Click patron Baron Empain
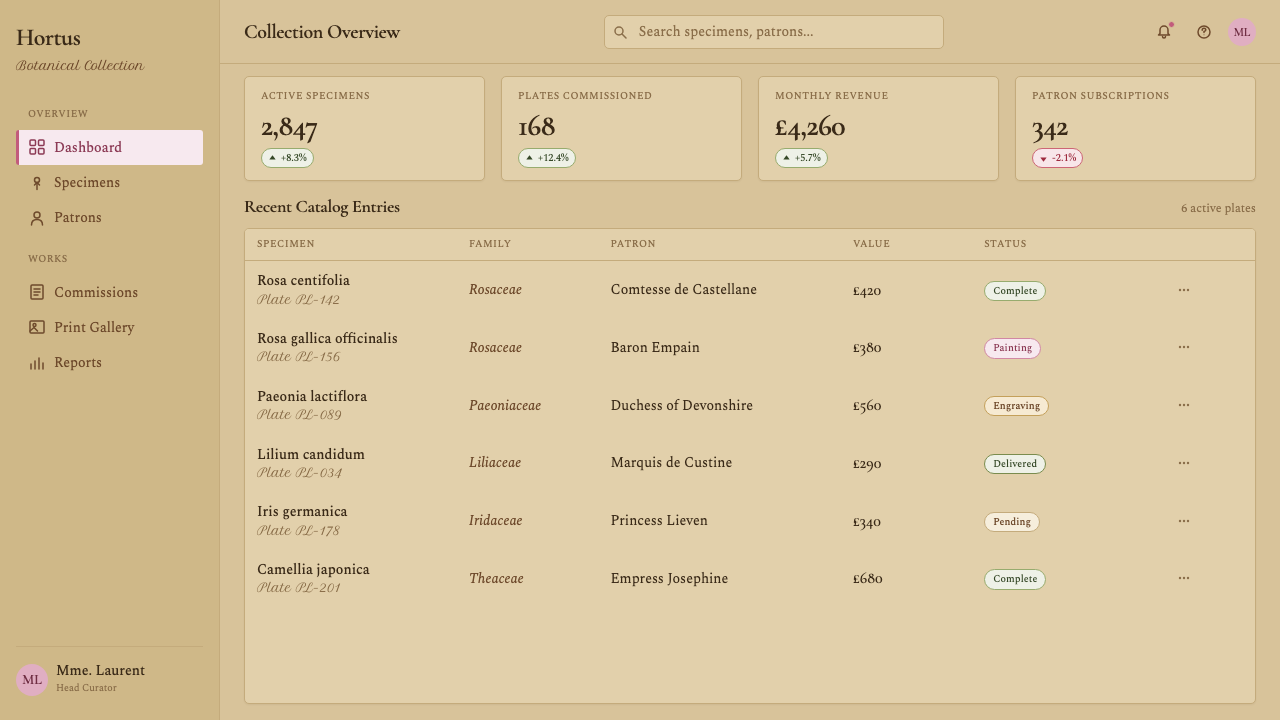 click(x=655, y=348)
